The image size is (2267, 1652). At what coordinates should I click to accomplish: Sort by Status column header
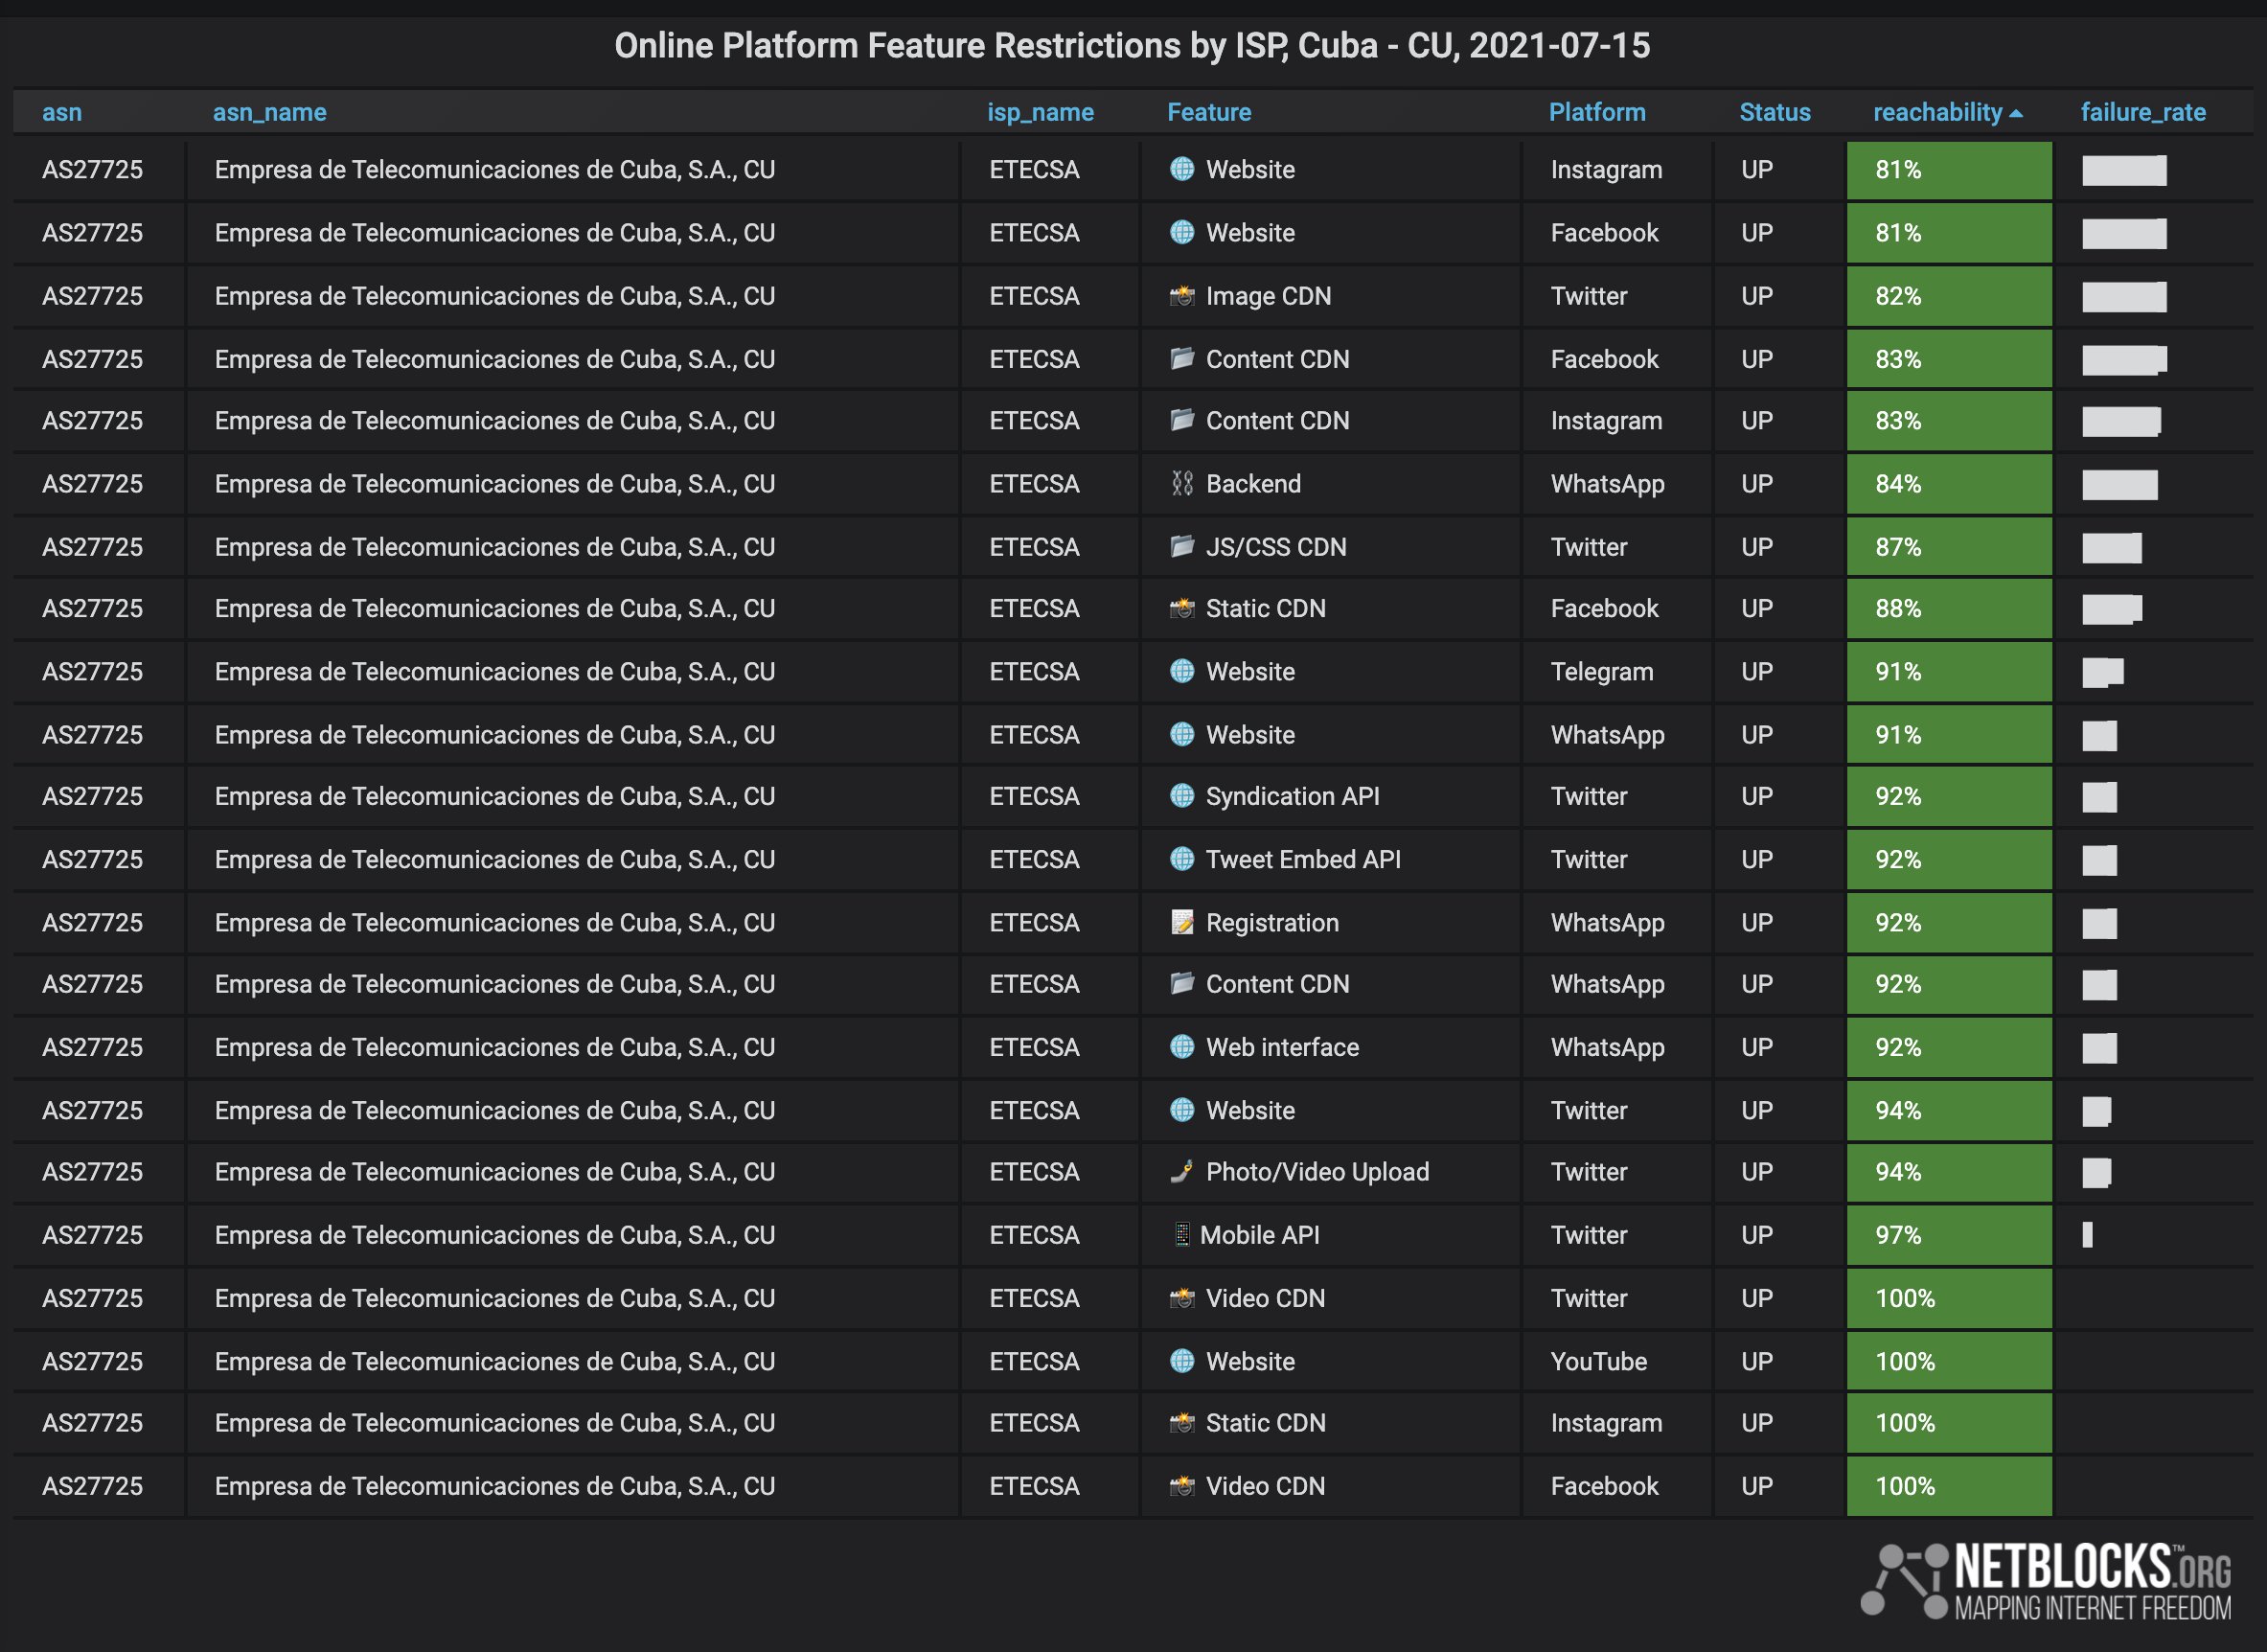(1775, 112)
